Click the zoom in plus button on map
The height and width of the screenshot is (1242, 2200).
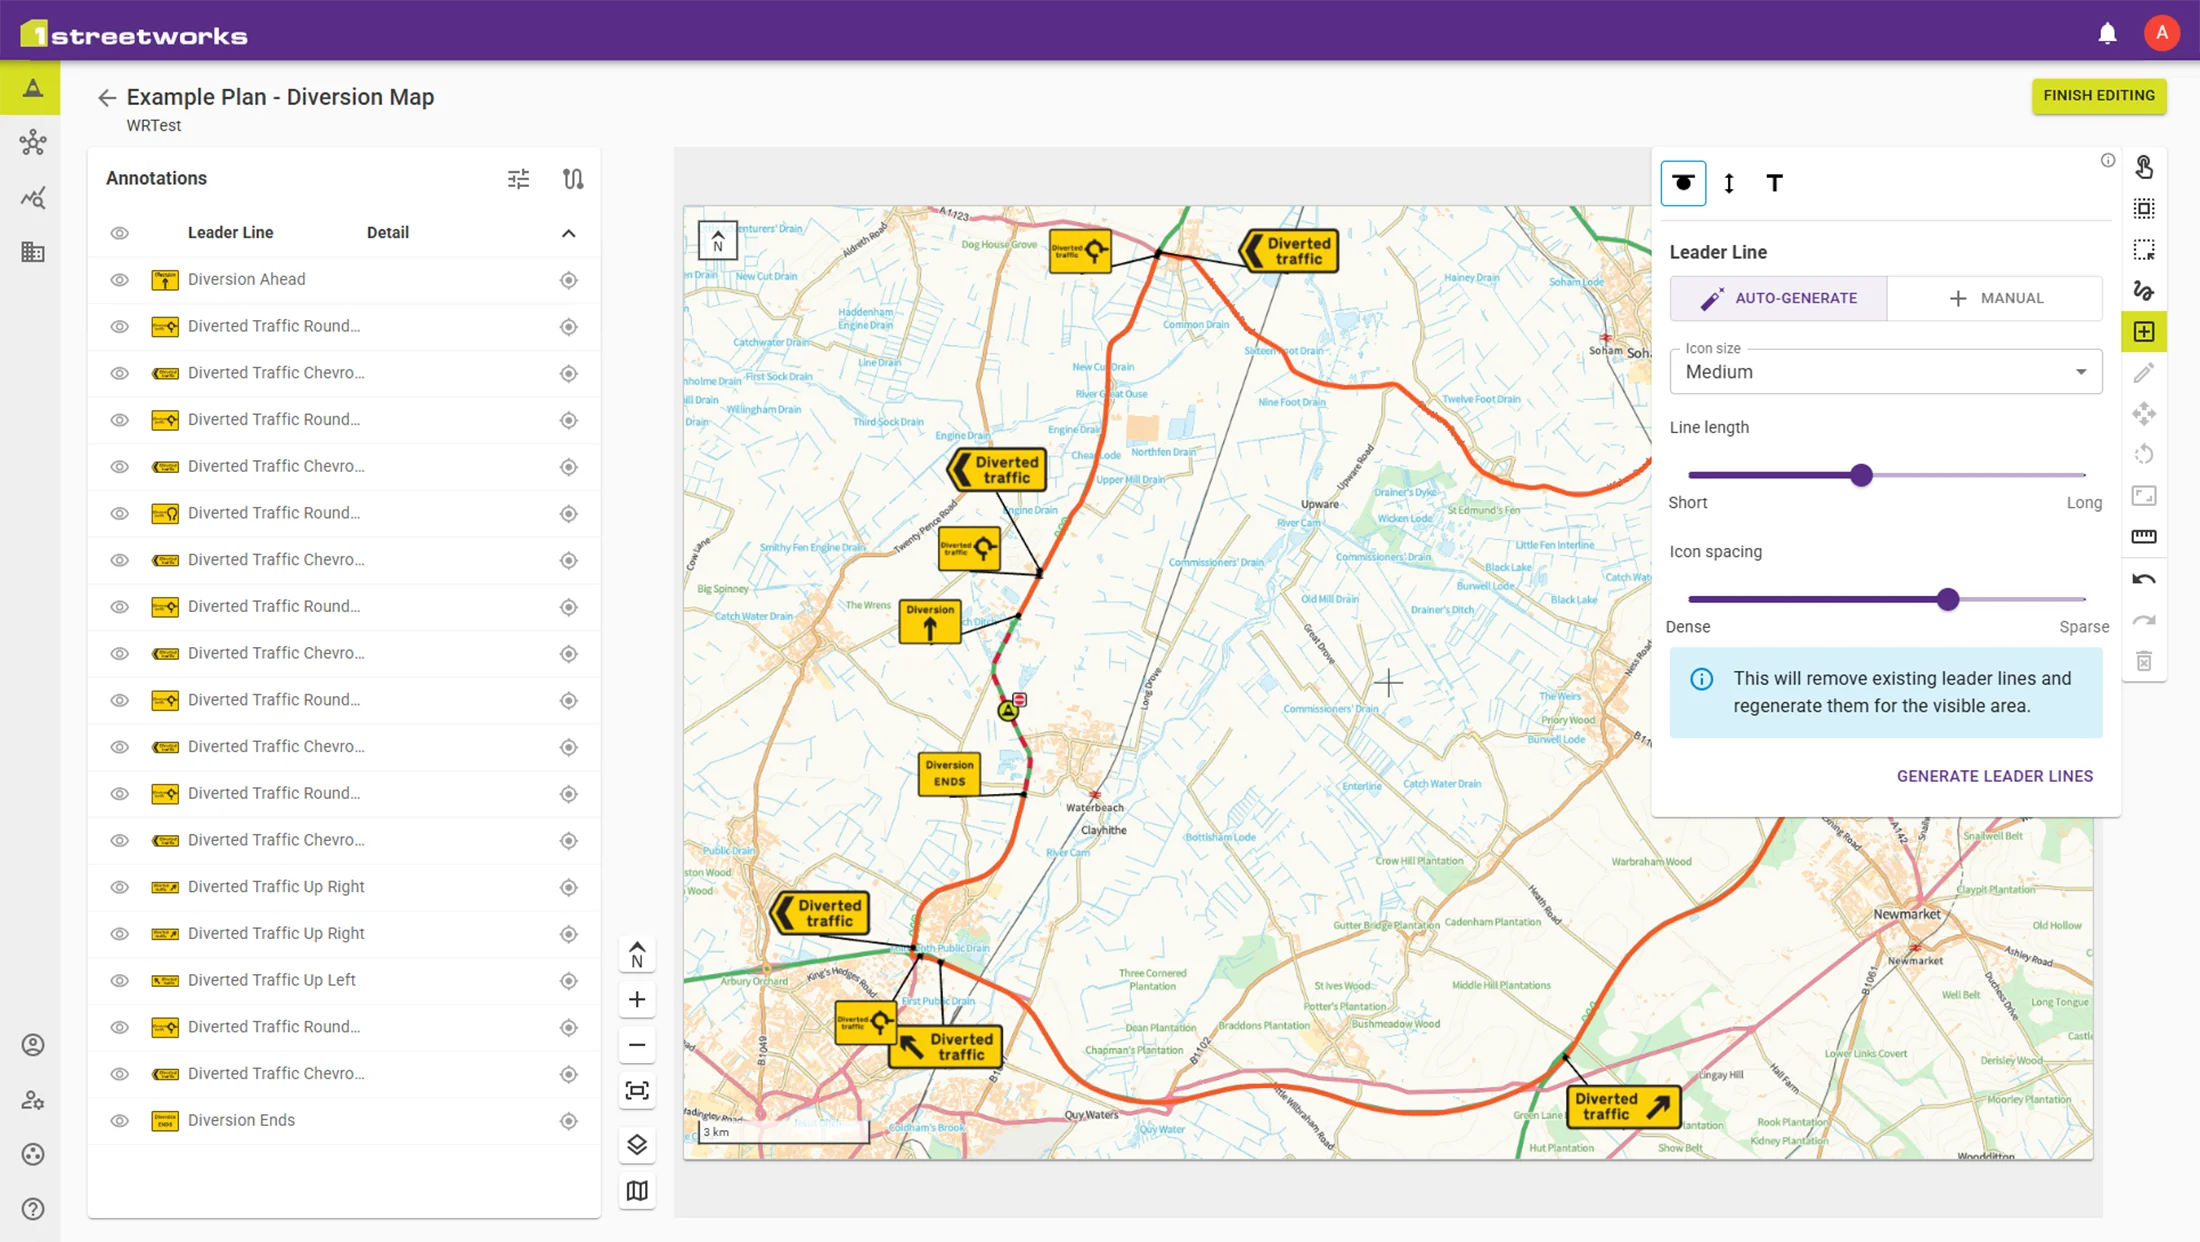click(637, 999)
